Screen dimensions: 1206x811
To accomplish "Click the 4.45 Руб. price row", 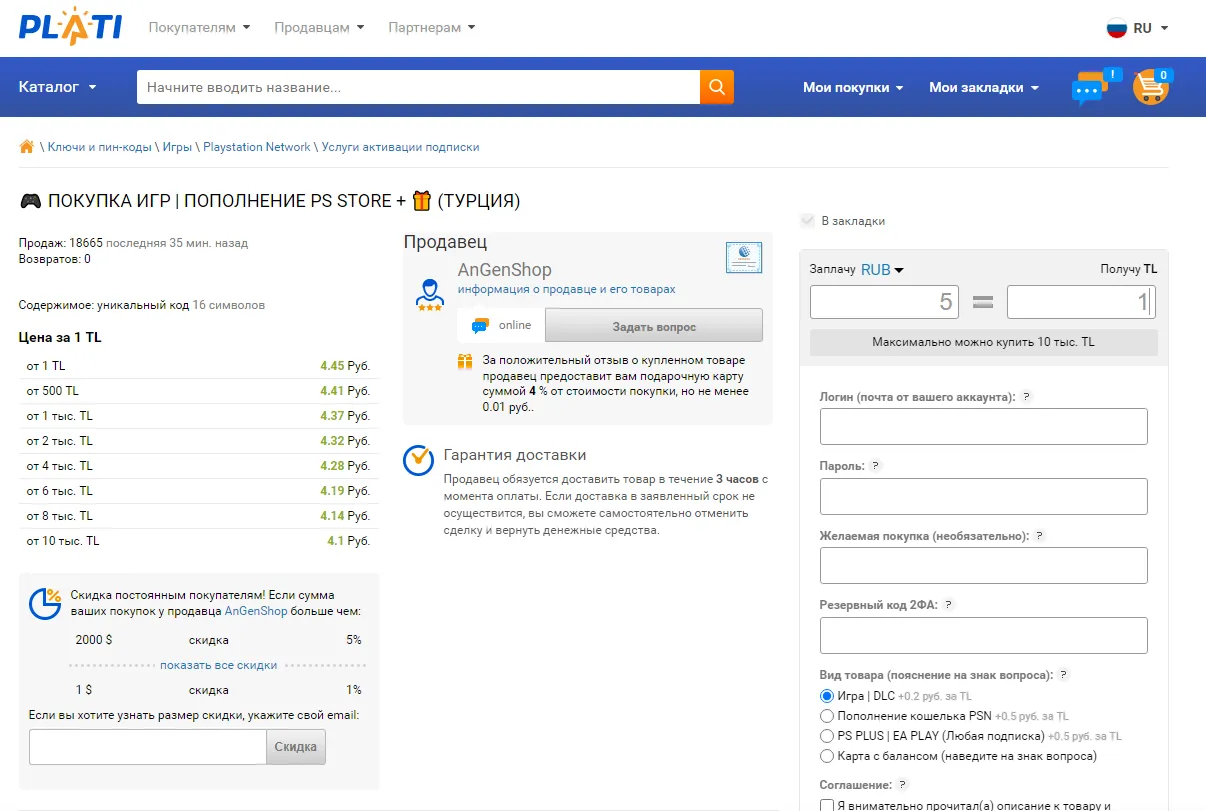I will pos(198,366).
